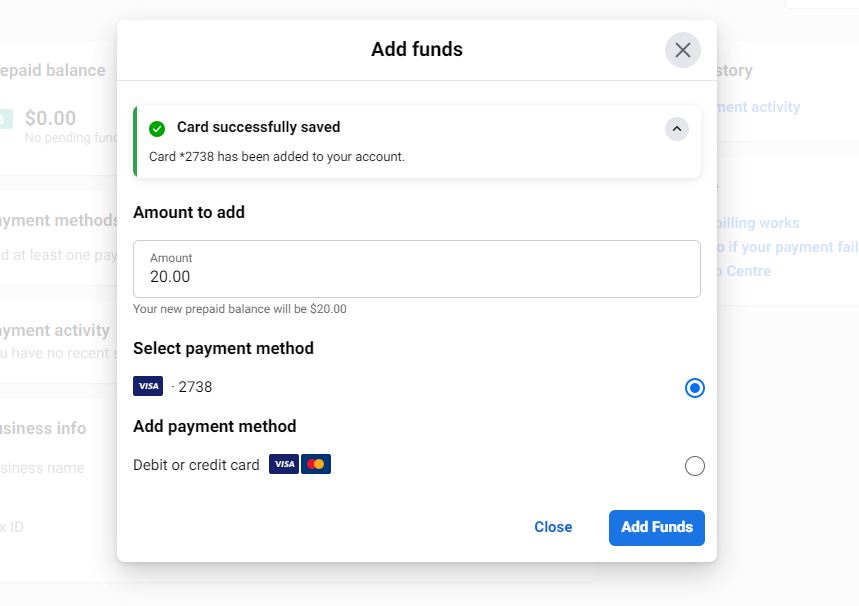Open the billing works help link
The height and width of the screenshot is (606, 859).
758,223
